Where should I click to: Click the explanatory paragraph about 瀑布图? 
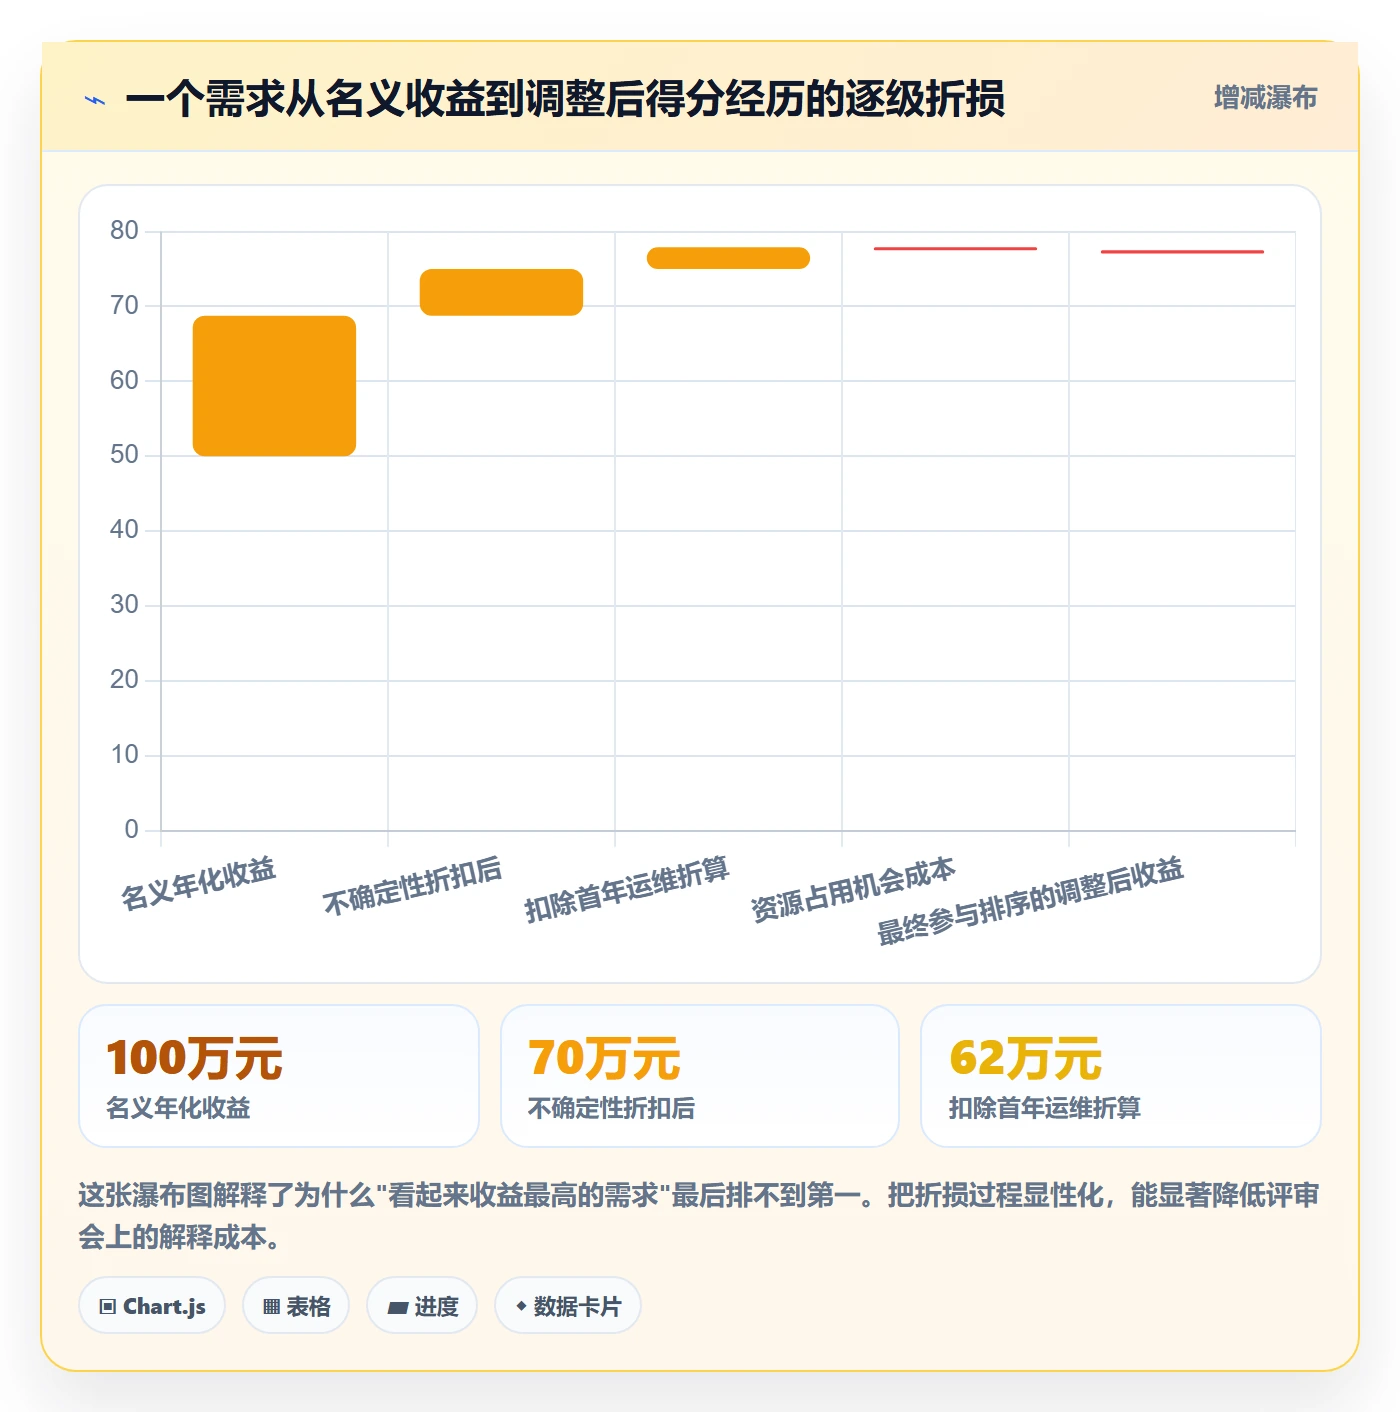point(699,1216)
